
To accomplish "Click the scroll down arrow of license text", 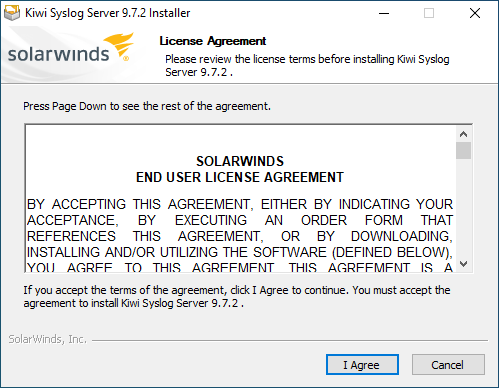I will coord(463,264).
